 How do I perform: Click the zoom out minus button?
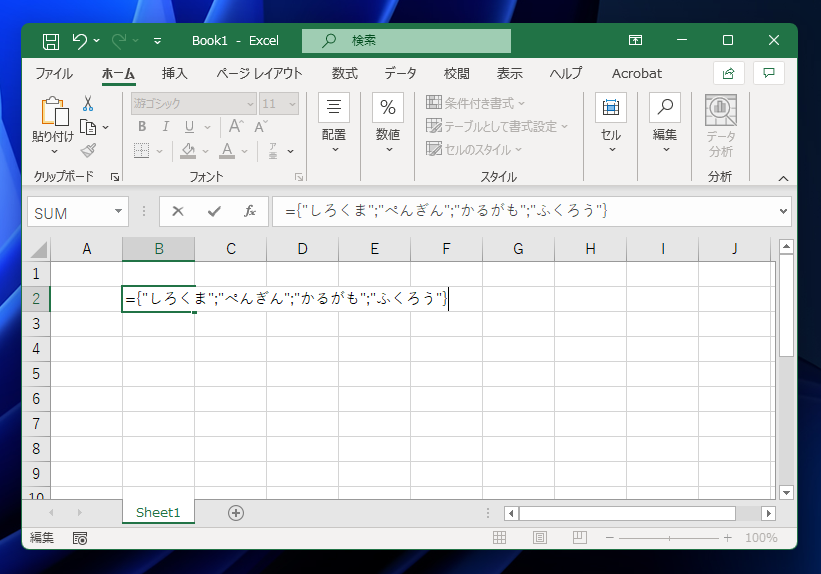(x=609, y=538)
